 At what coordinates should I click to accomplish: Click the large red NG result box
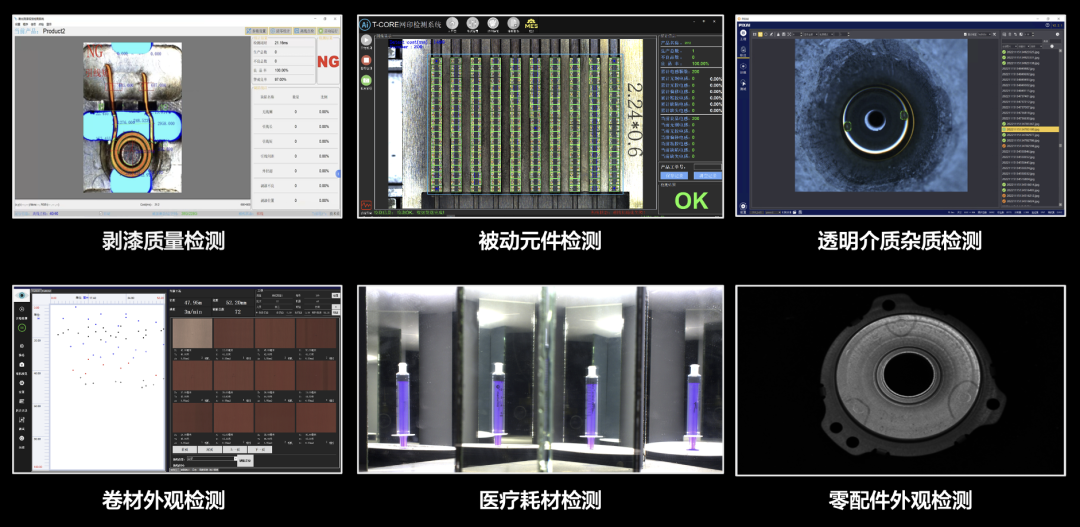(x=329, y=61)
